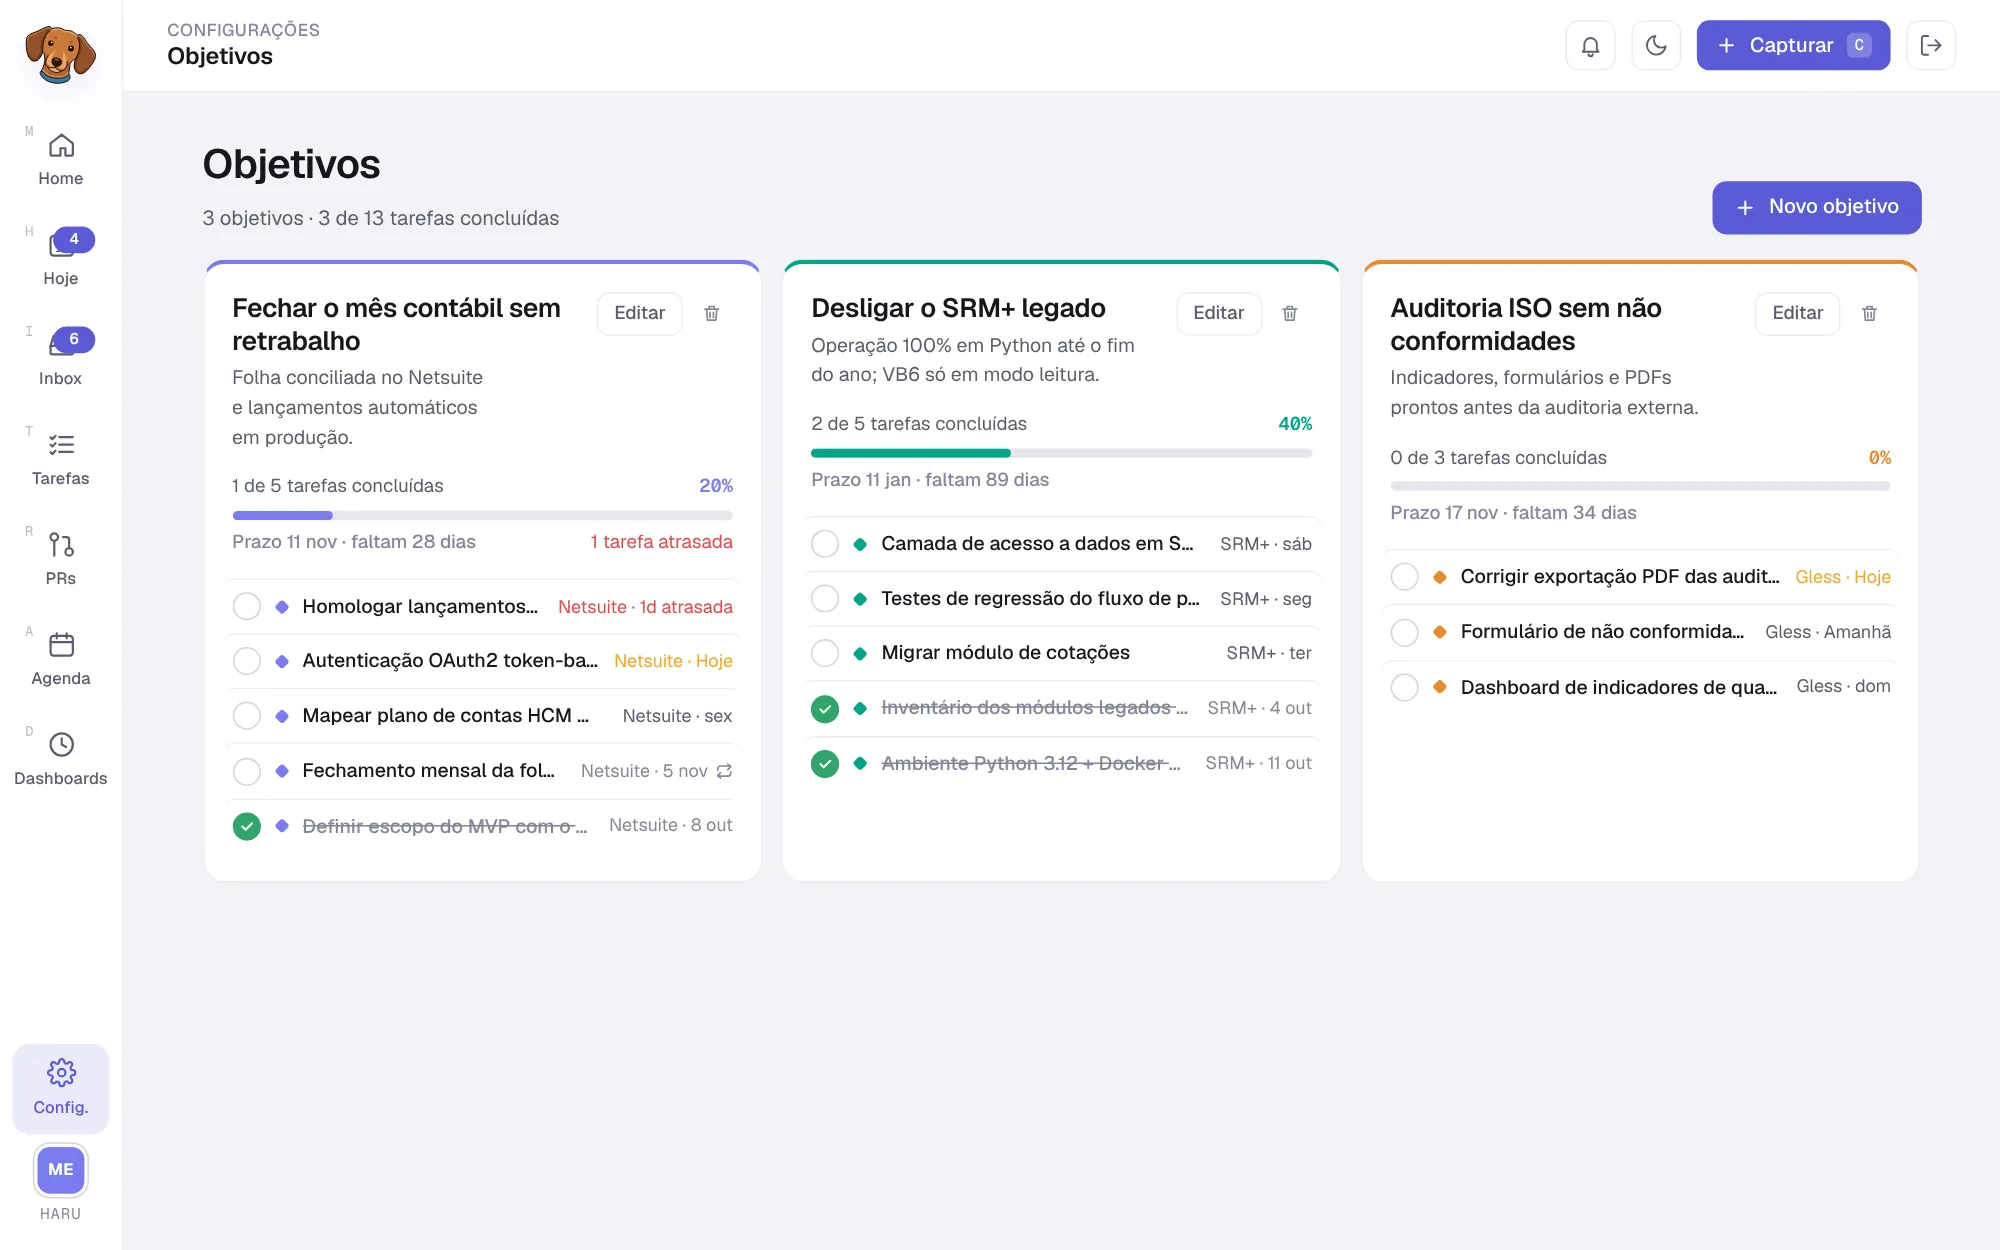
Task: Create a Novo objetivo
Action: click(x=1816, y=207)
